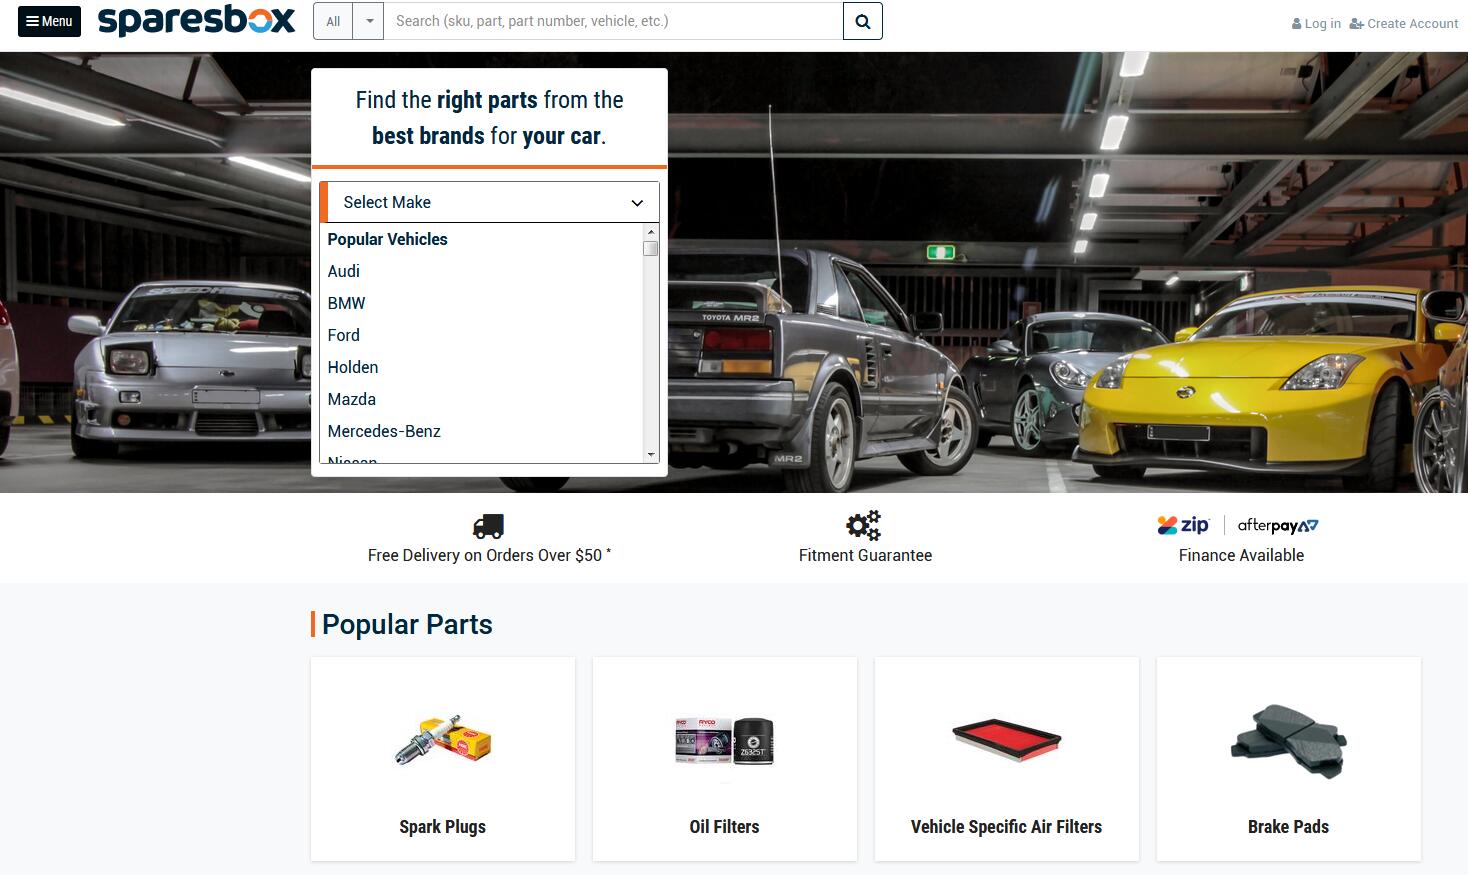Click the Afterpay logo
The width and height of the screenshot is (1468, 875).
tap(1278, 525)
